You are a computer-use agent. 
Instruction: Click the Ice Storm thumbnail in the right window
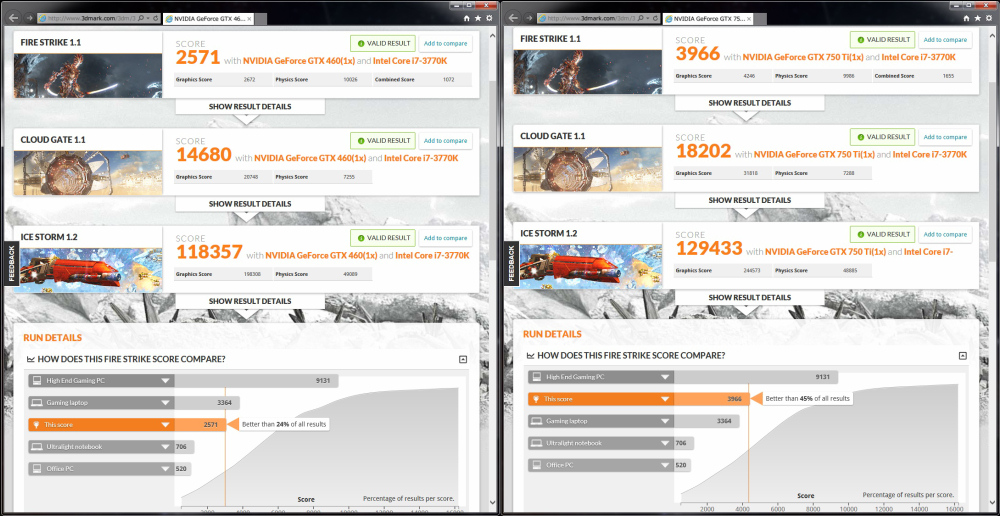click(x=587, y=266)
